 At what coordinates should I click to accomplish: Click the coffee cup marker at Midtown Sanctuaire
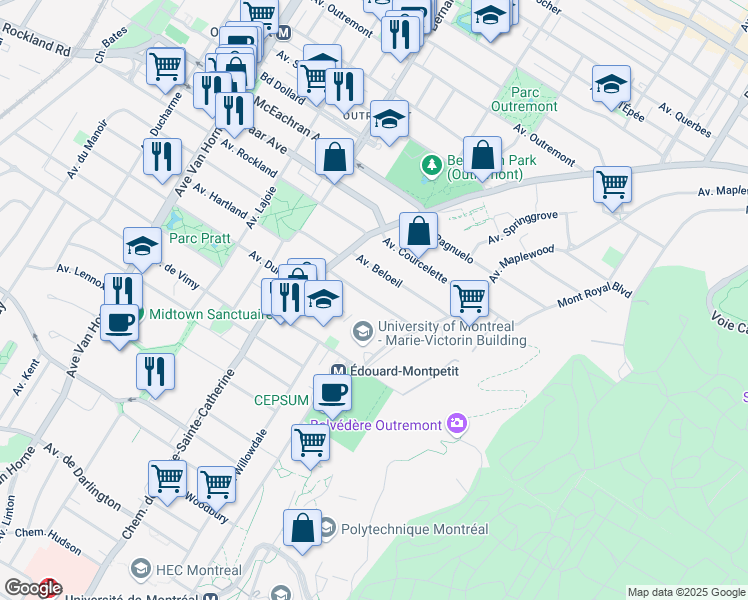[120, 323]
